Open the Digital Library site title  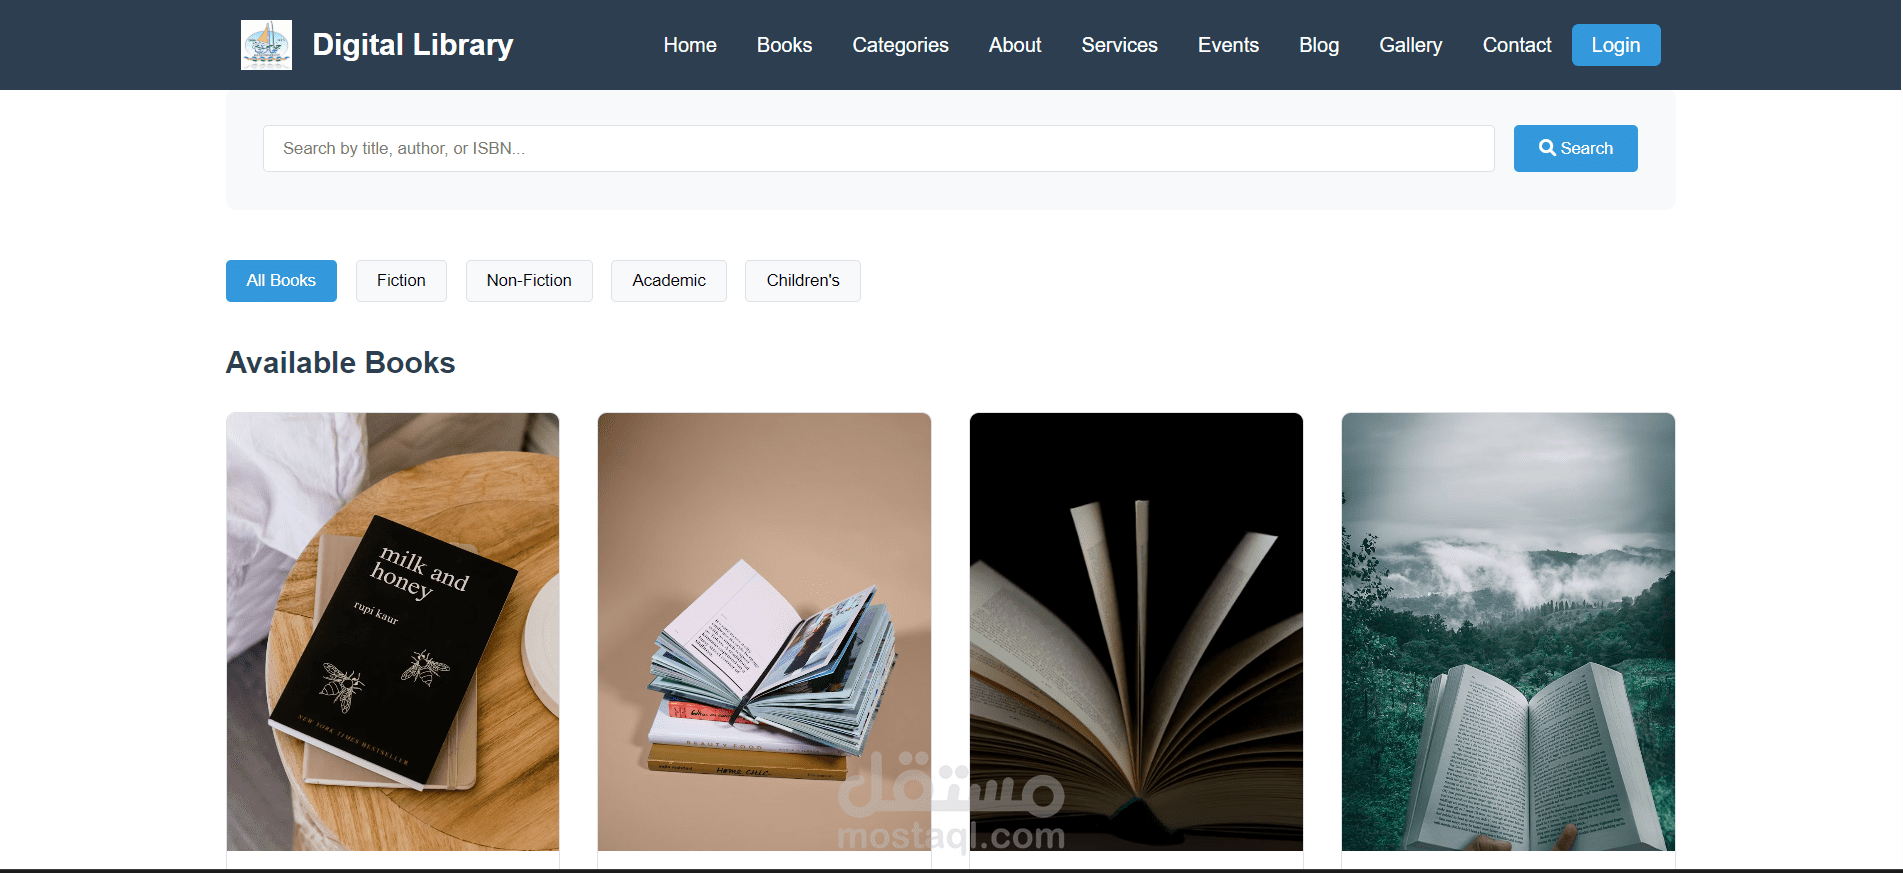(412, 45)
